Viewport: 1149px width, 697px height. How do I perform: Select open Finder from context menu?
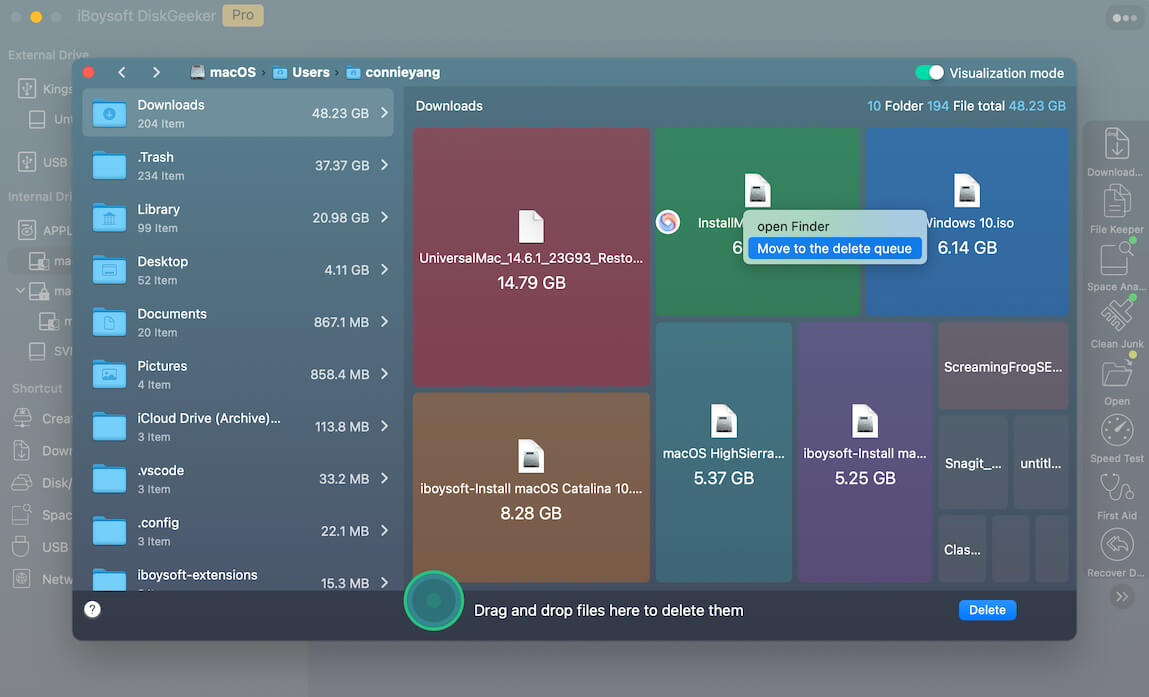793,227
